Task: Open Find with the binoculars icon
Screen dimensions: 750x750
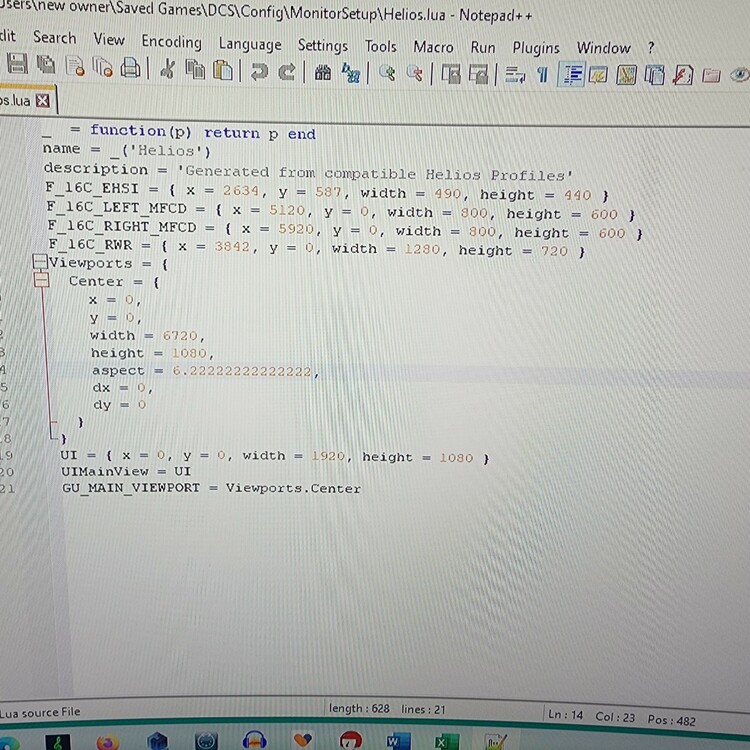Action: tap(323, 73)
